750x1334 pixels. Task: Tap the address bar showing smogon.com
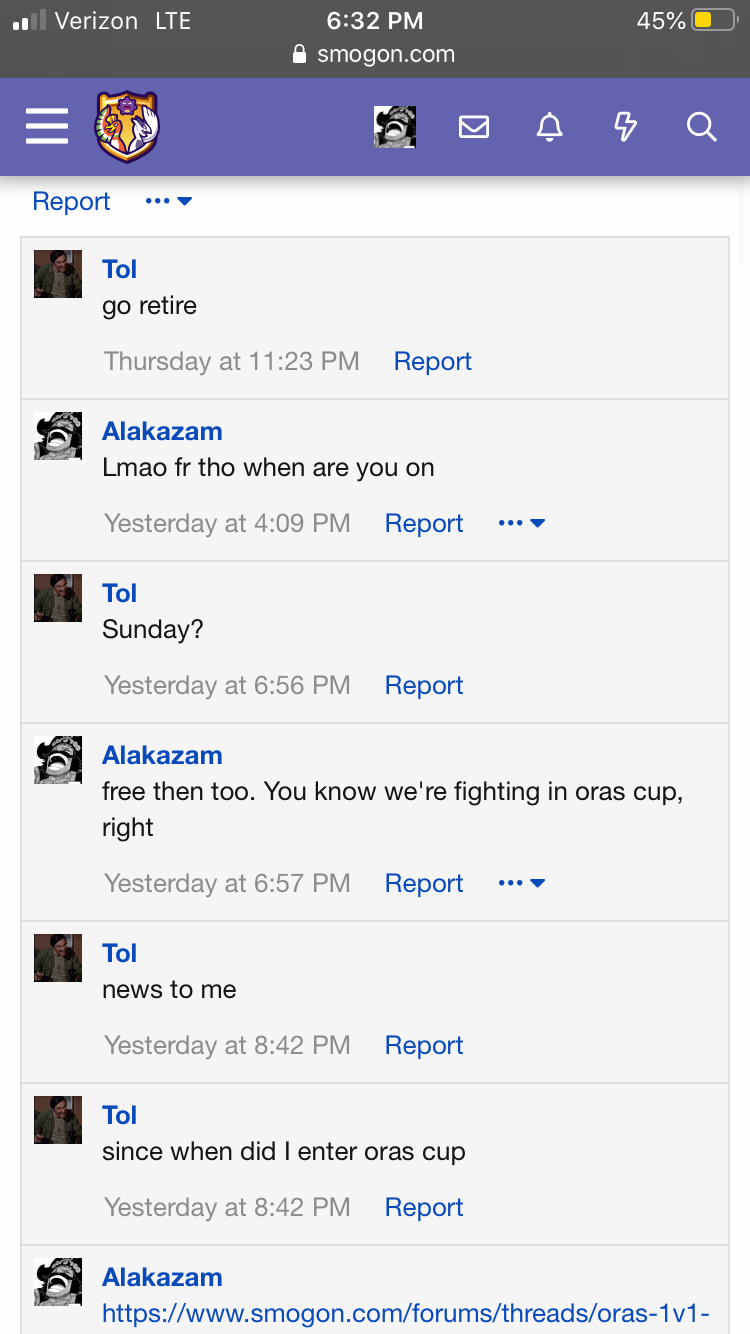tap(375, 54)
